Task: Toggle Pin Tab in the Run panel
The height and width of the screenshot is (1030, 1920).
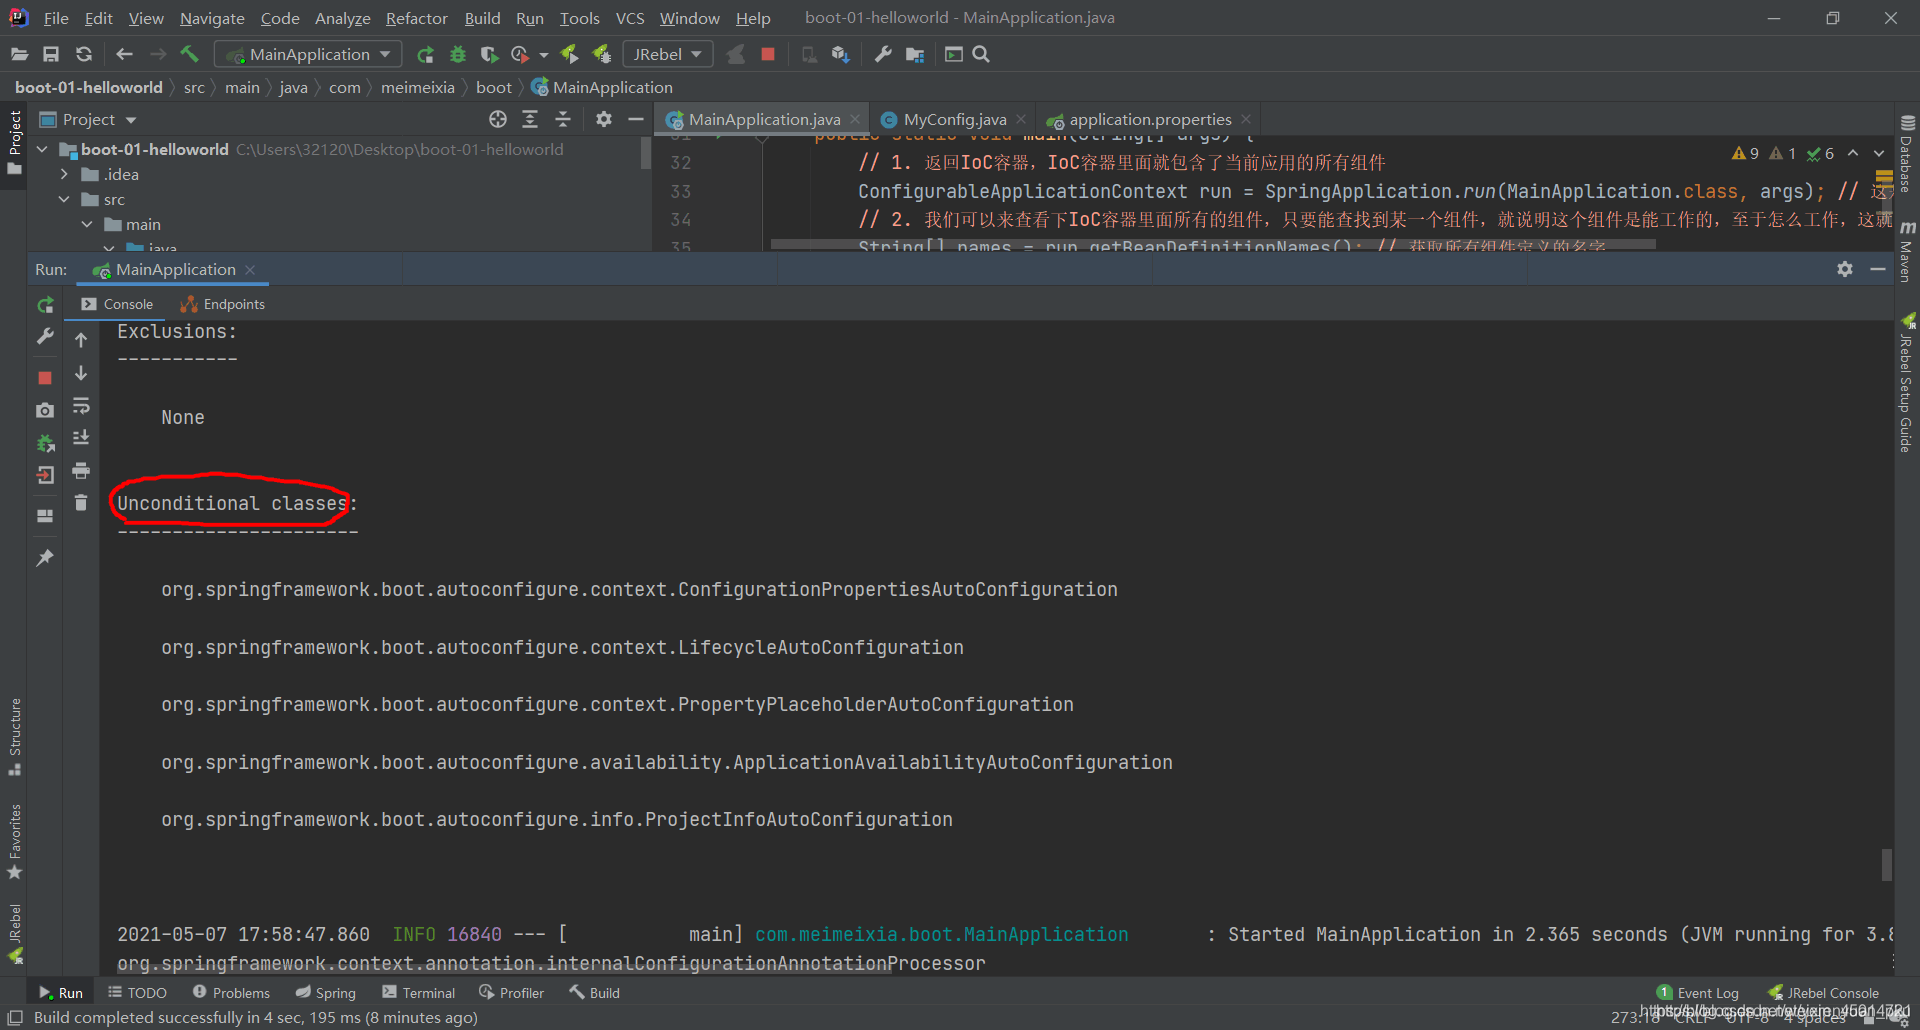Action: (45, 557)
